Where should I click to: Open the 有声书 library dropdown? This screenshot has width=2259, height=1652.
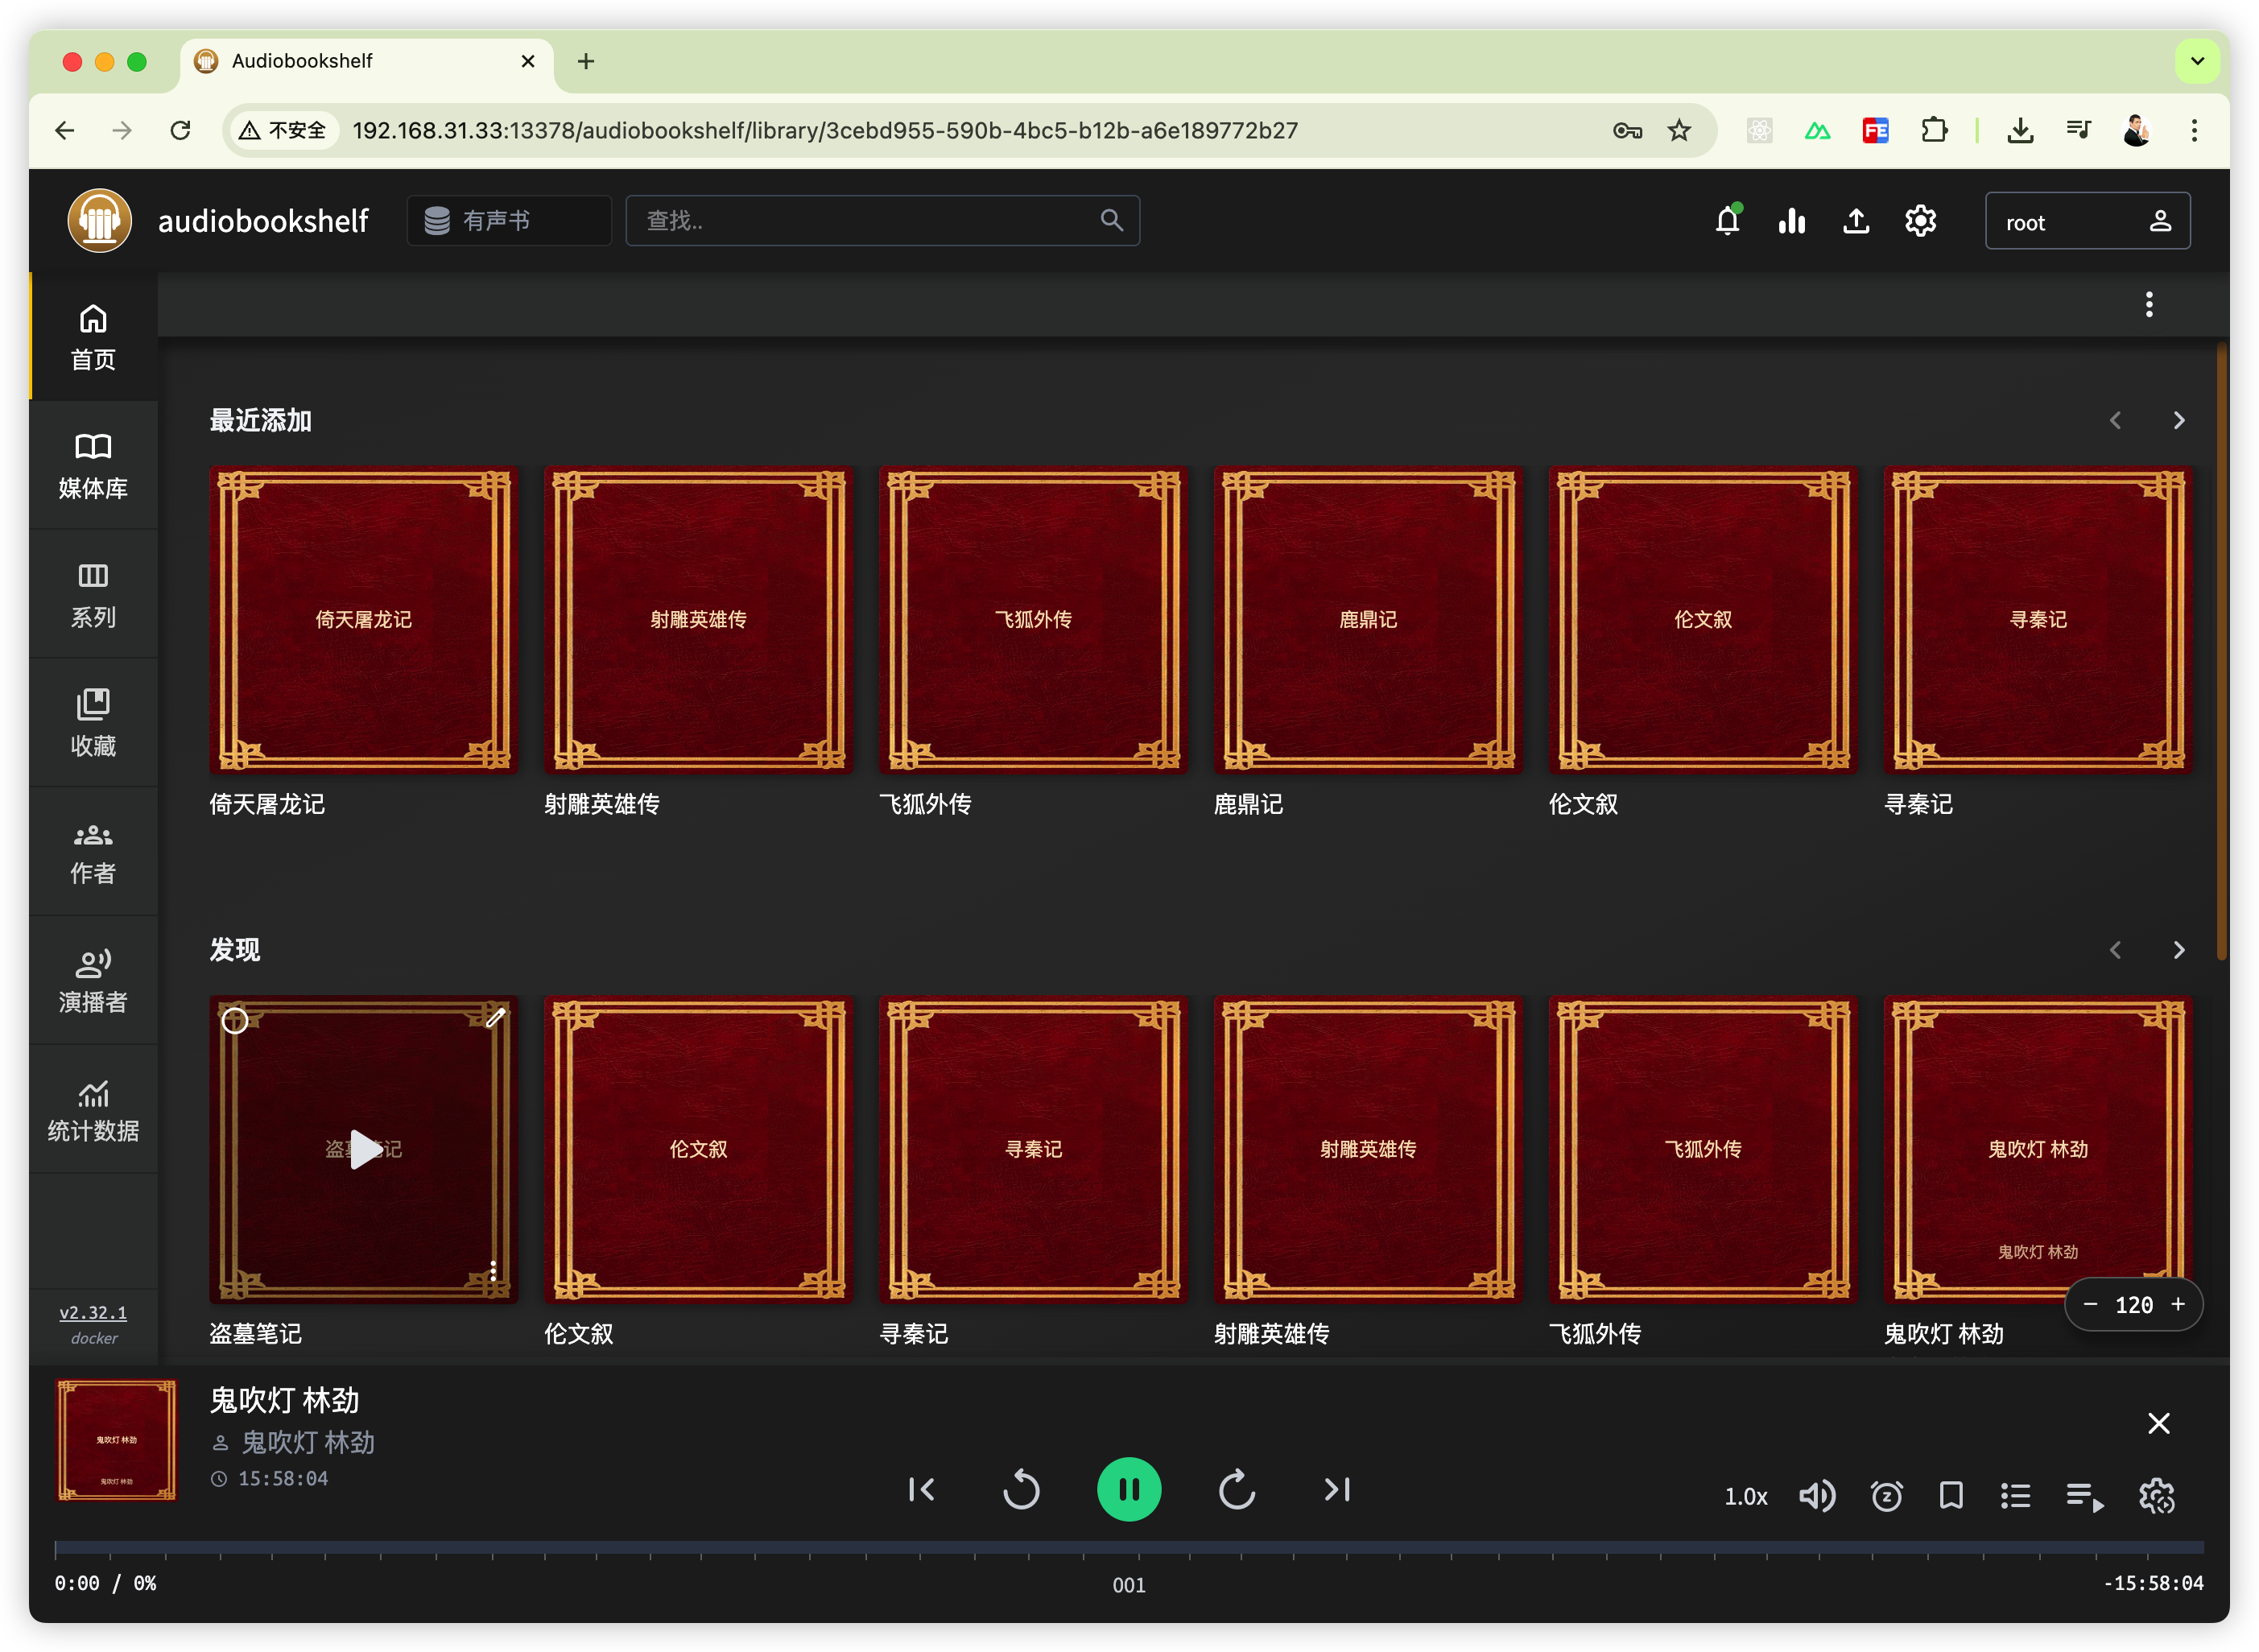(509, 221)
